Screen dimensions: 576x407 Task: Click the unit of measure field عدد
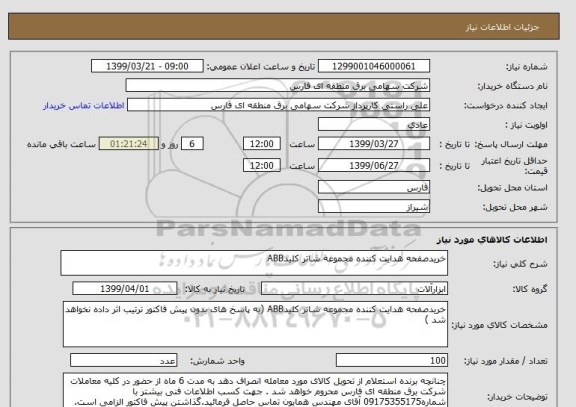pos(123,361)
